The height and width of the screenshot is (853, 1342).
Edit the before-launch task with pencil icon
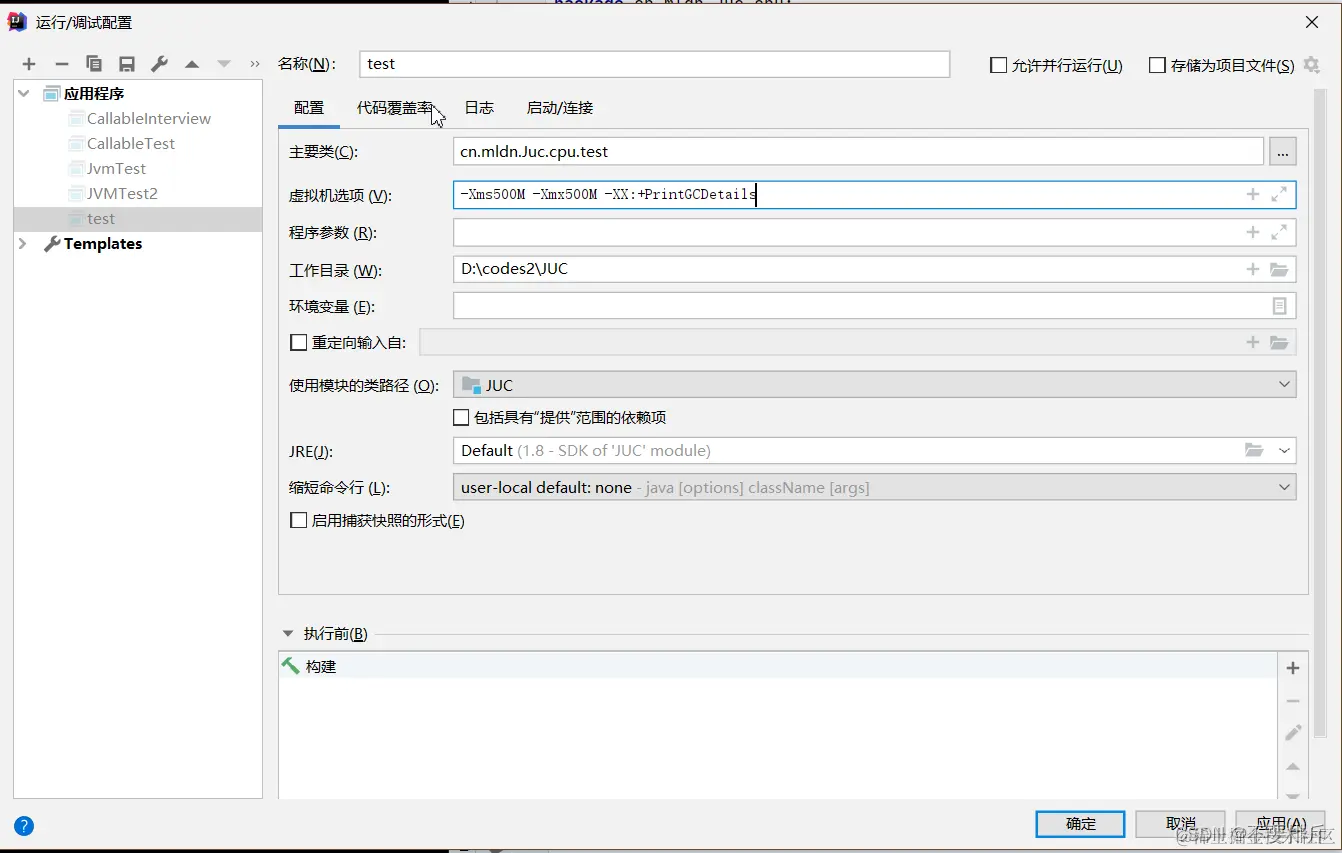[1293, 733]
